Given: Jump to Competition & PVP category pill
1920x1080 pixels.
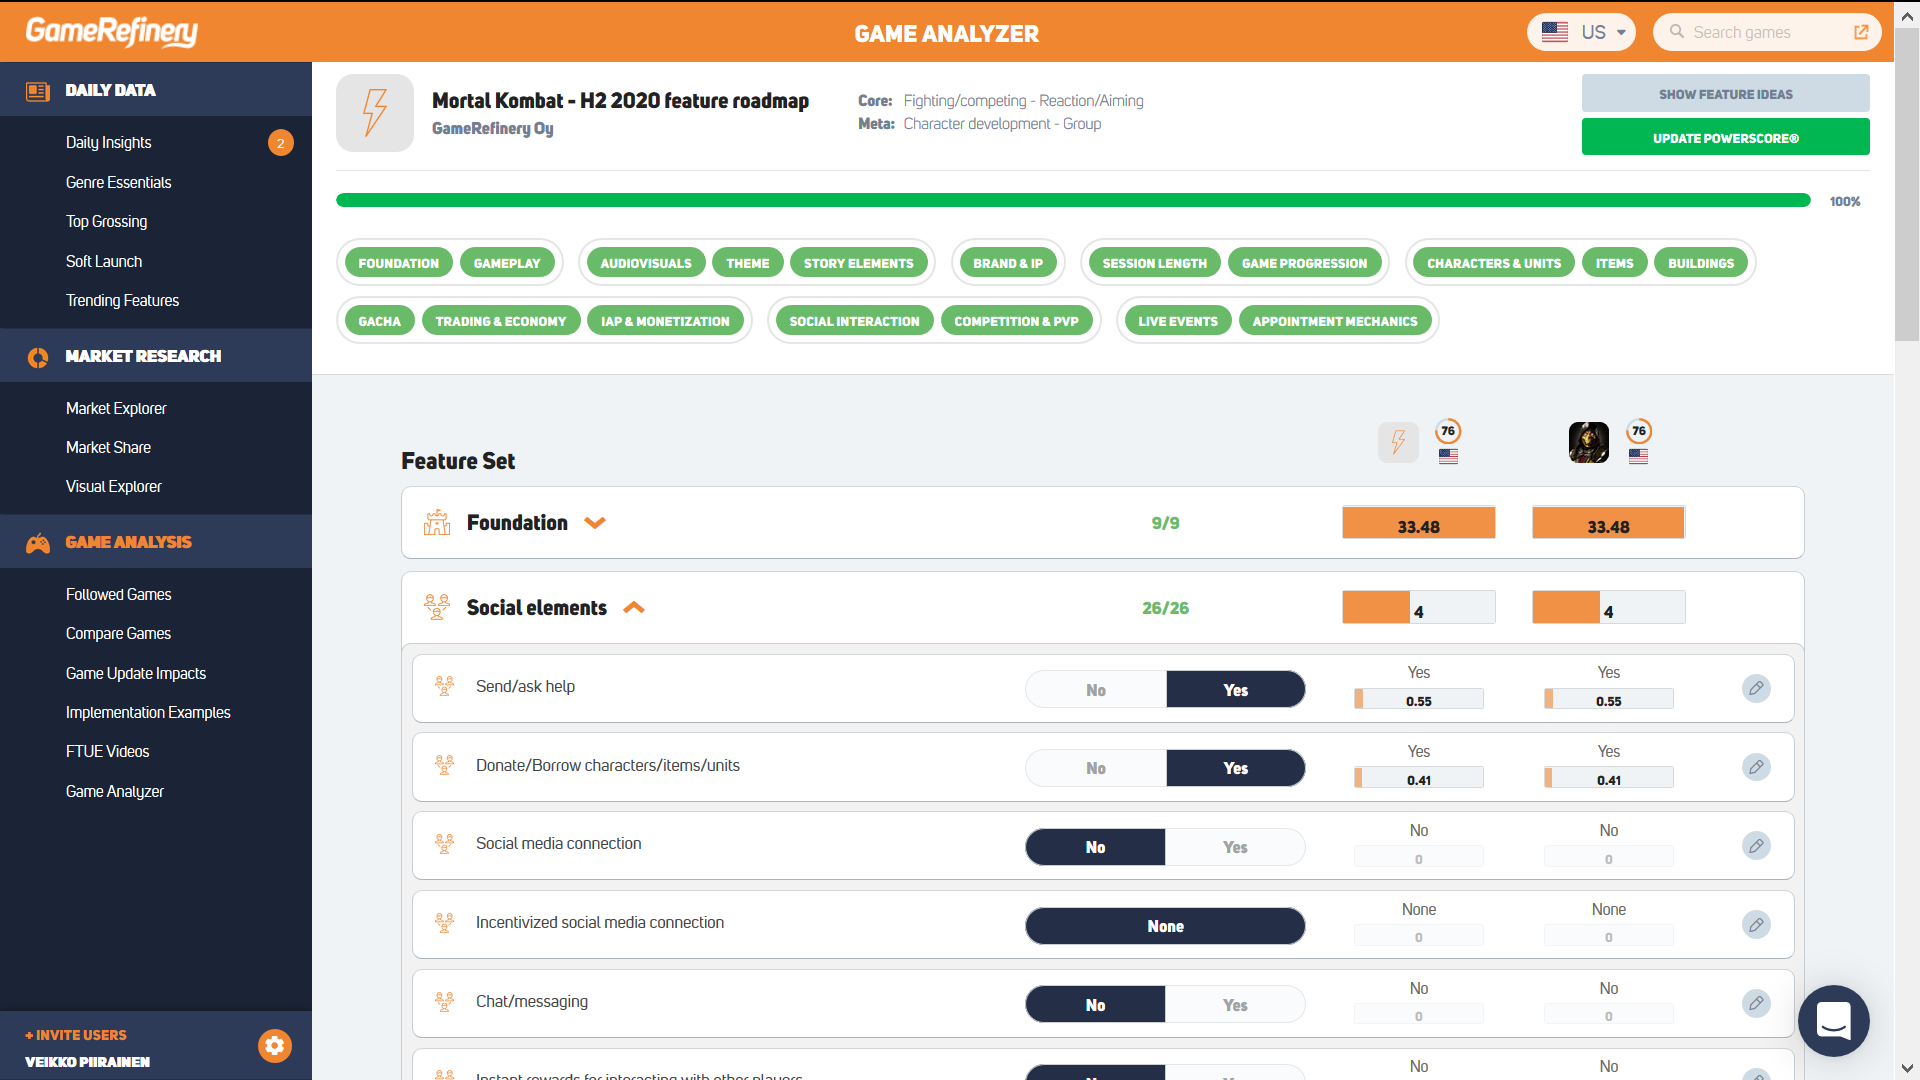Looking at the screenshot, I should coord(1016,321).
